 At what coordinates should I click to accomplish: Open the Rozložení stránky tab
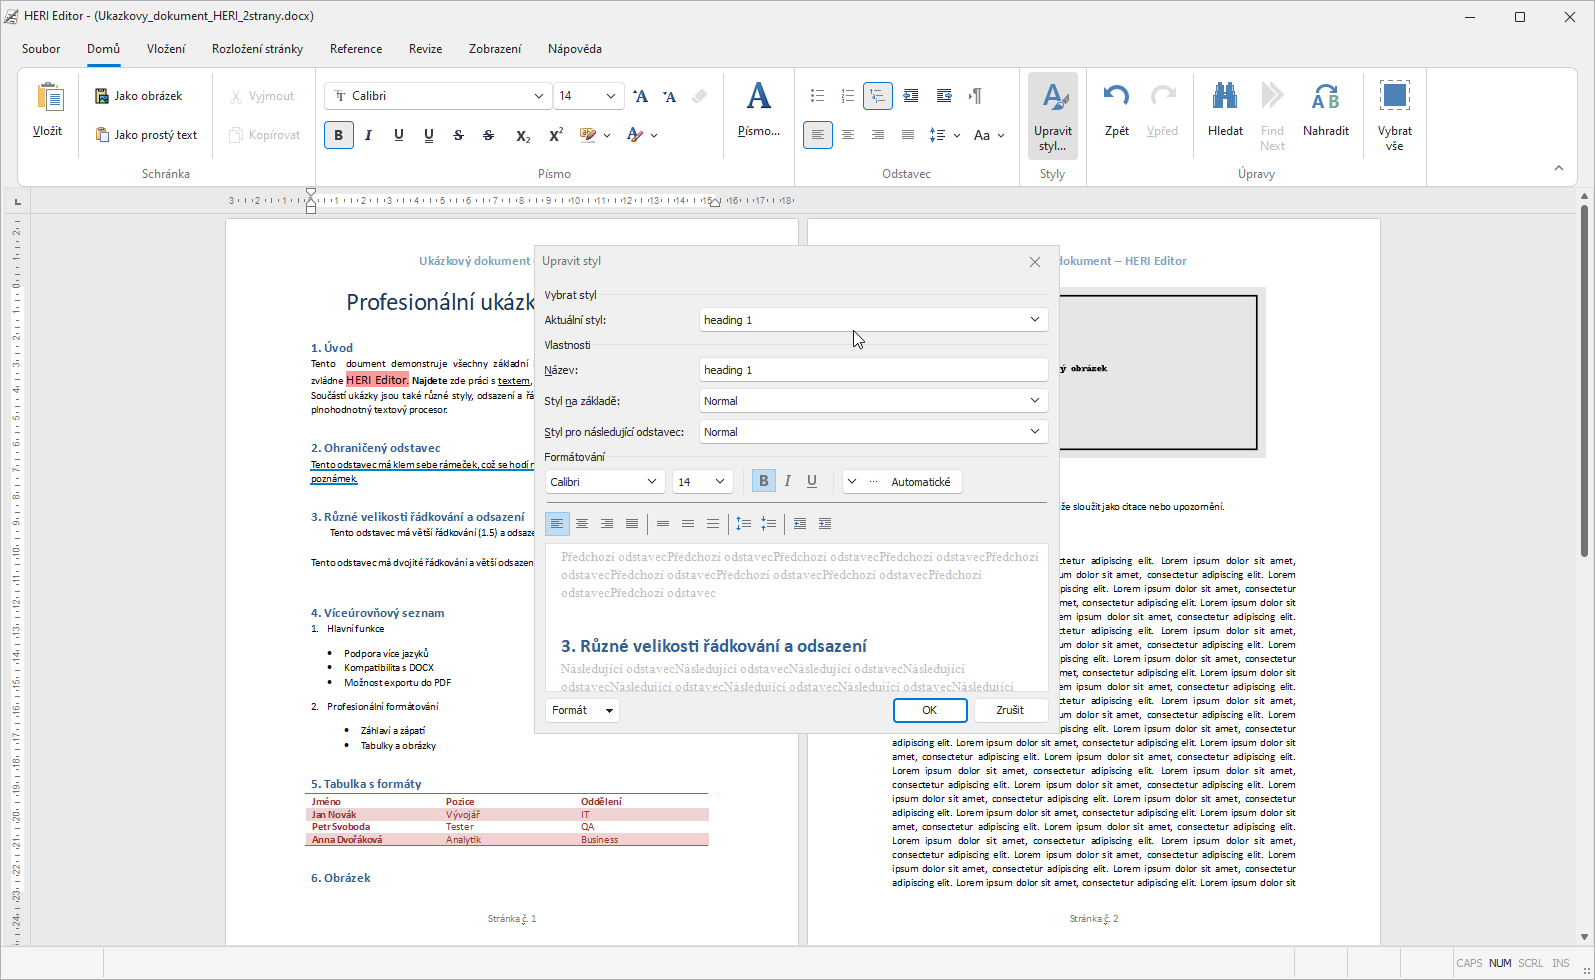pos(257,49)
